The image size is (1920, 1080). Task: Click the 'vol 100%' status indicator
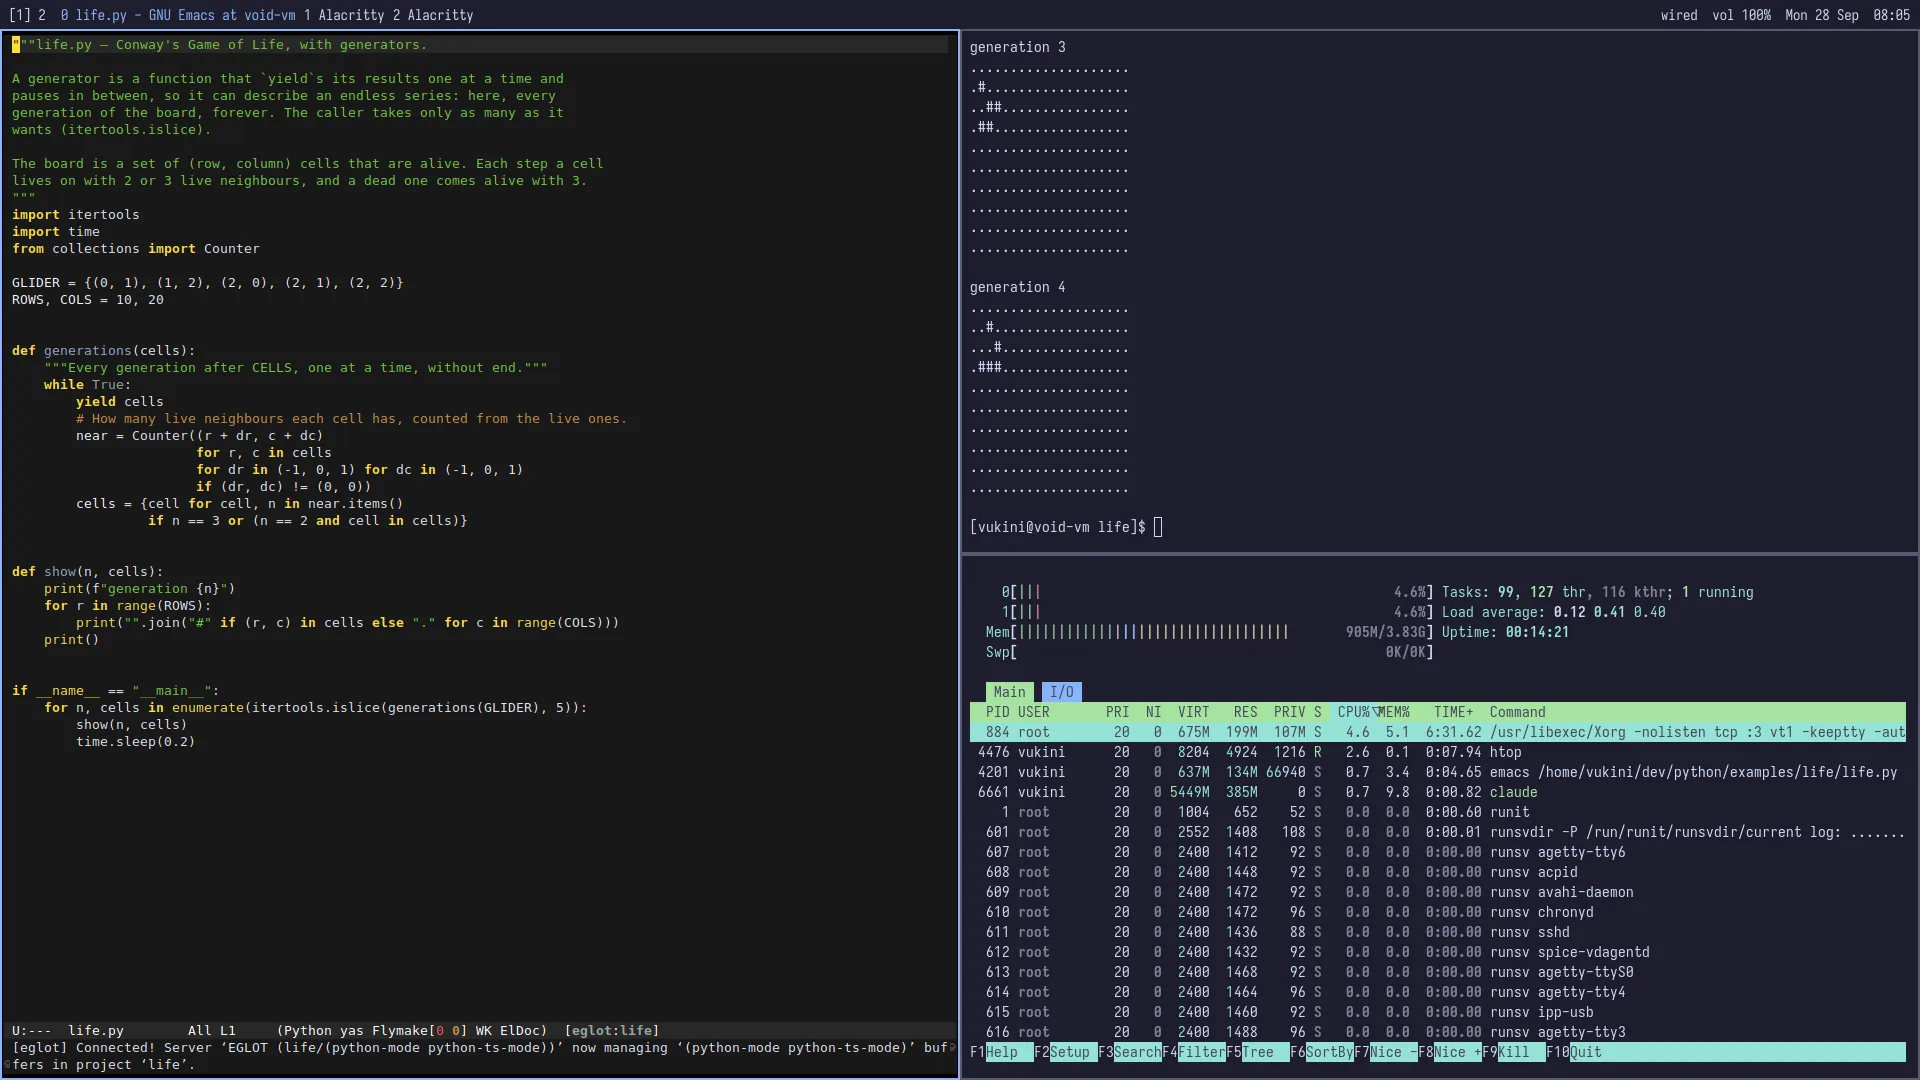click(x=1741, y=15)
